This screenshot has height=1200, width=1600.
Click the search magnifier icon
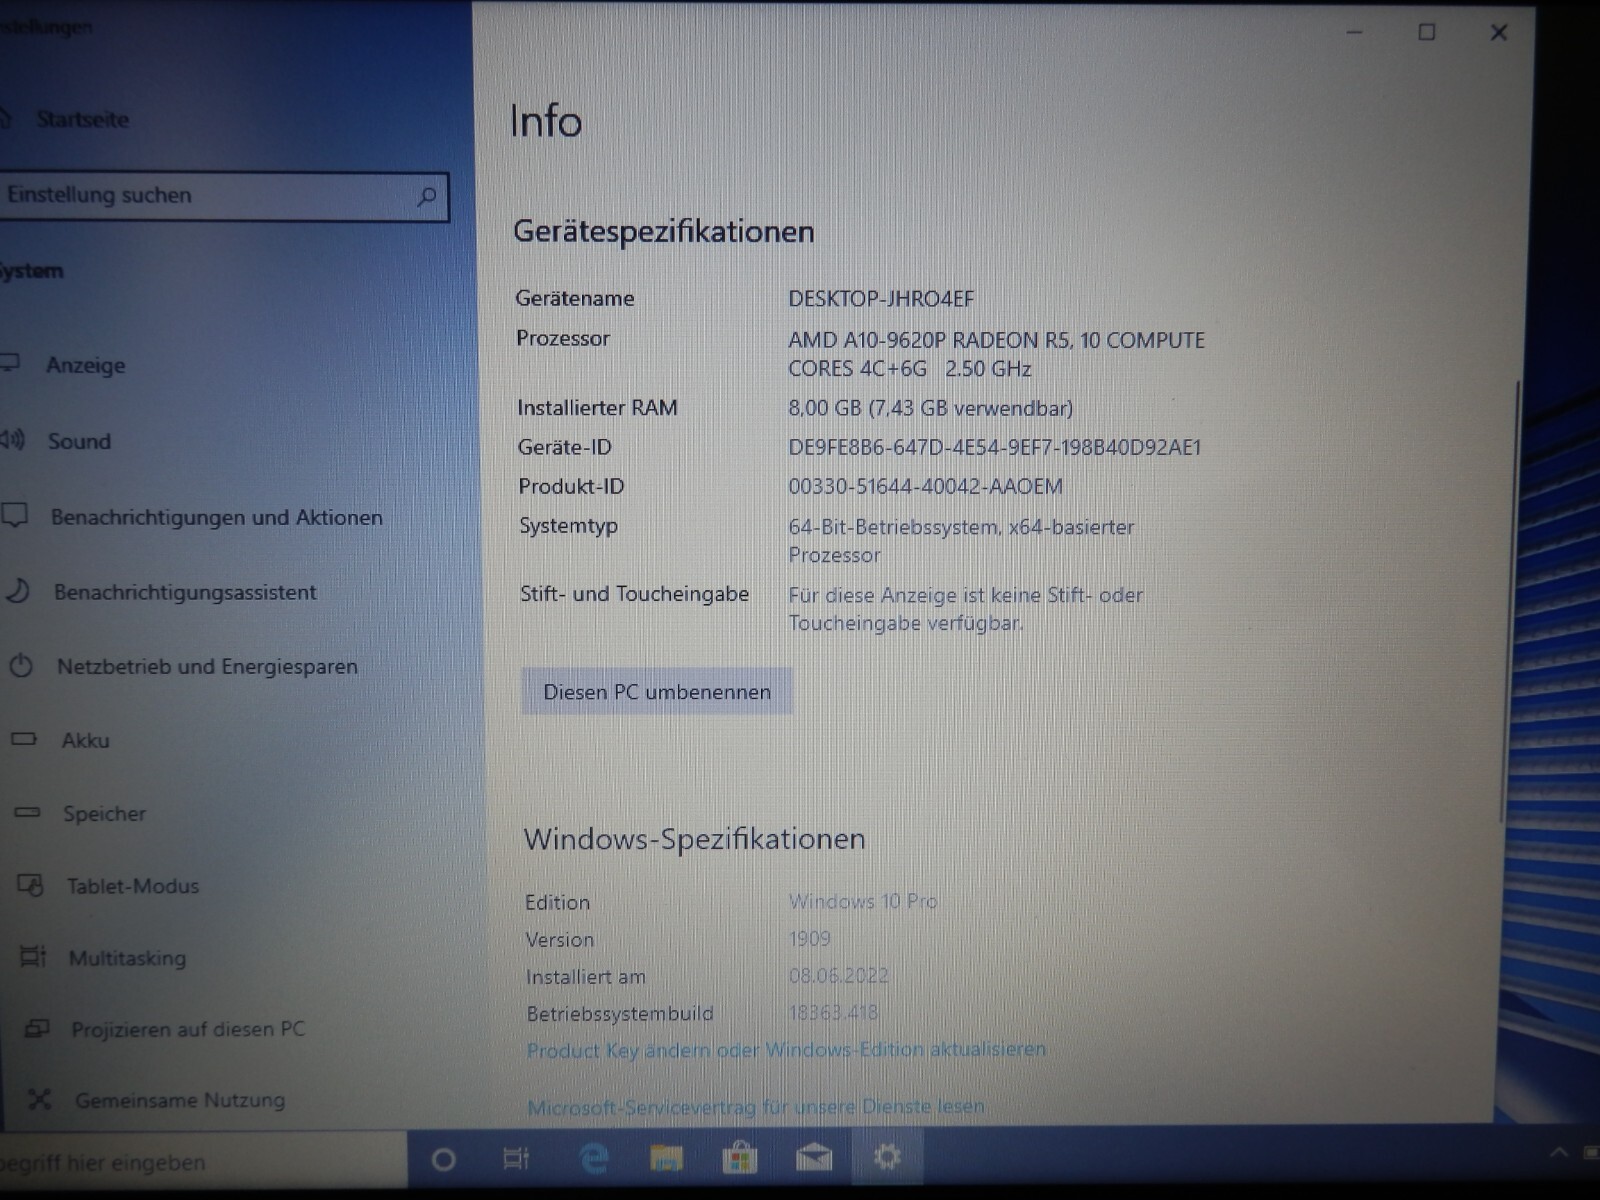(x=427, y=196)
